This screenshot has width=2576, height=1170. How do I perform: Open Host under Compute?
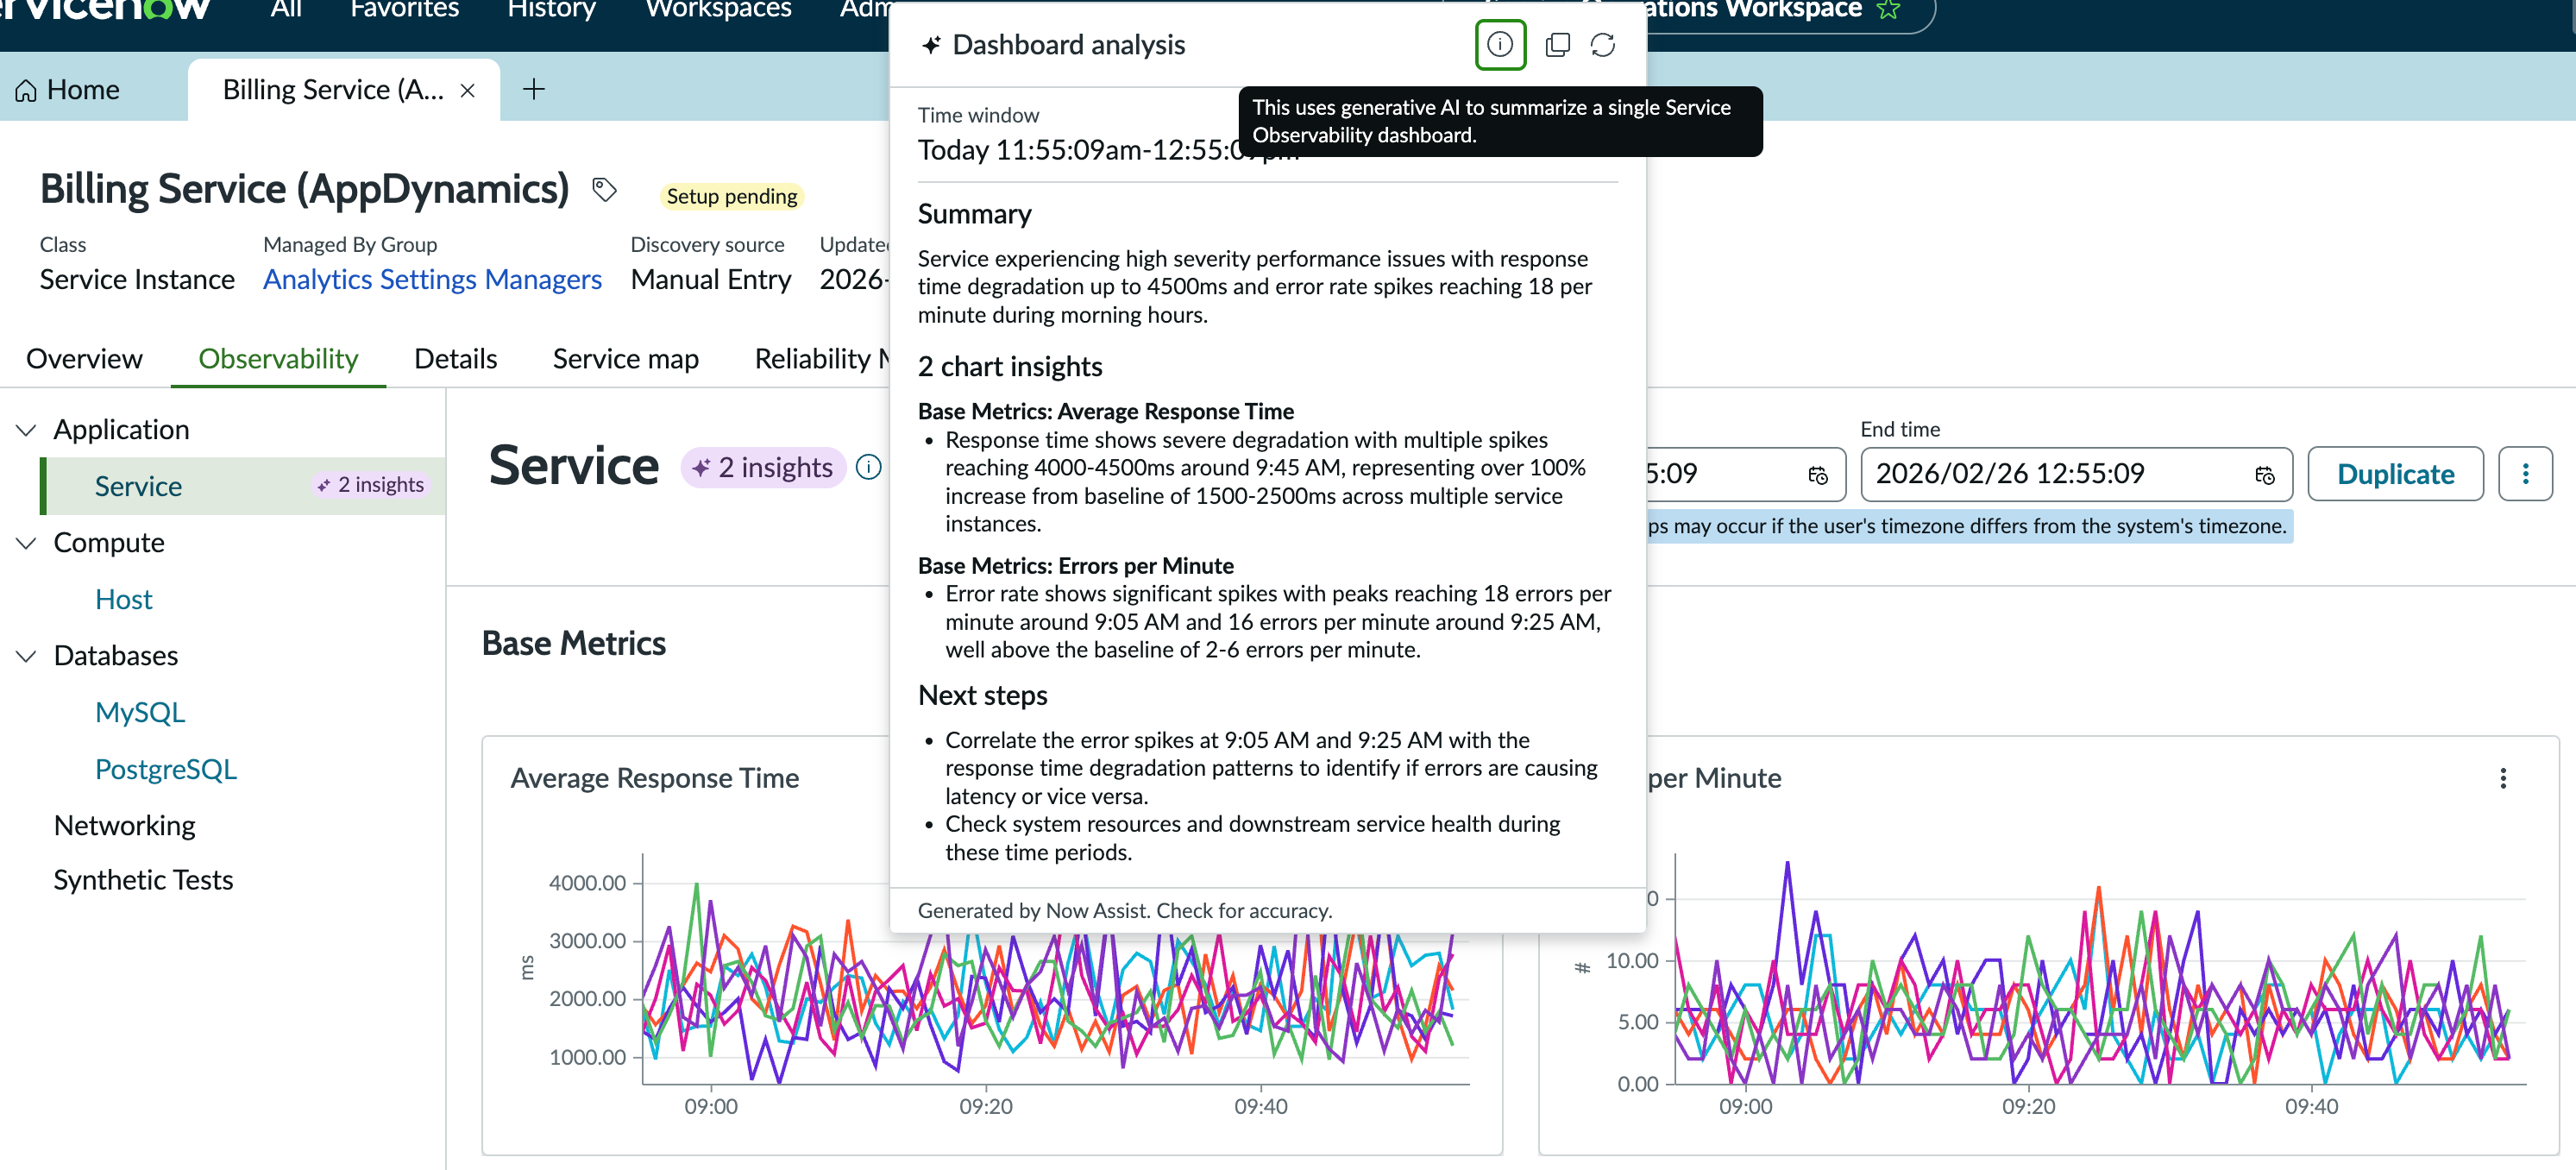point(123,599)
